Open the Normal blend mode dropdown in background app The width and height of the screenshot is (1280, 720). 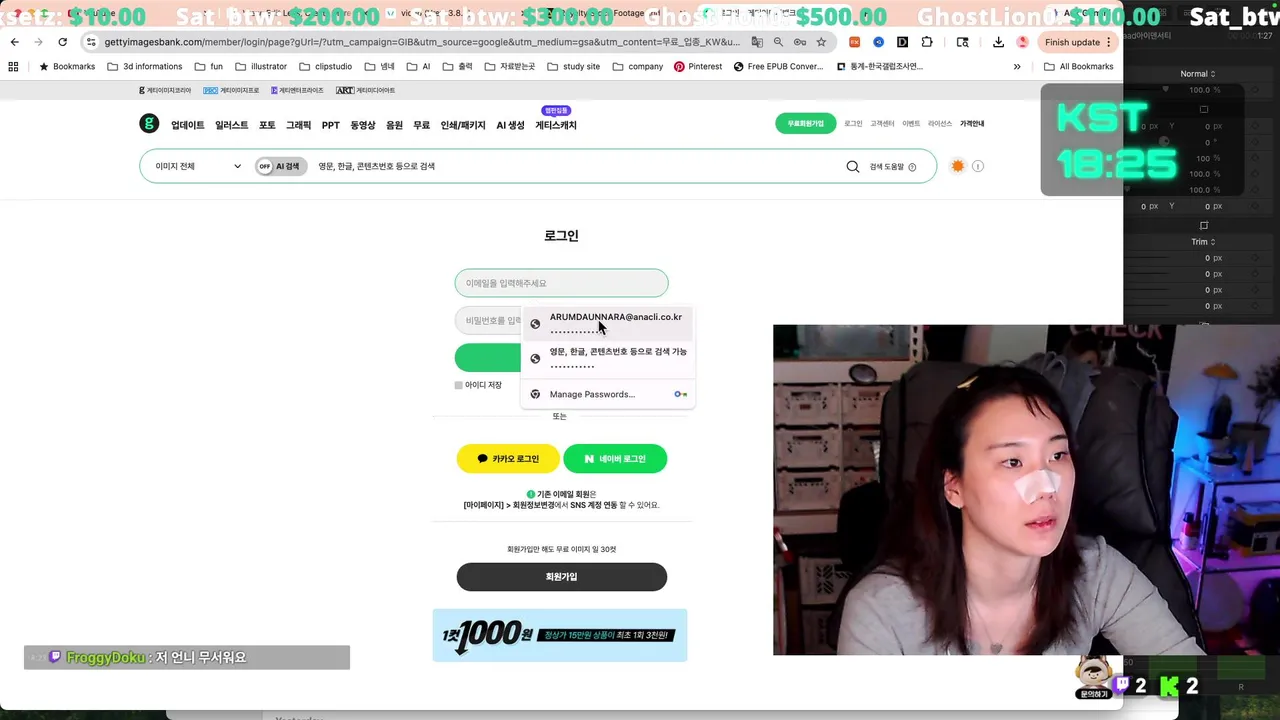1198,74
